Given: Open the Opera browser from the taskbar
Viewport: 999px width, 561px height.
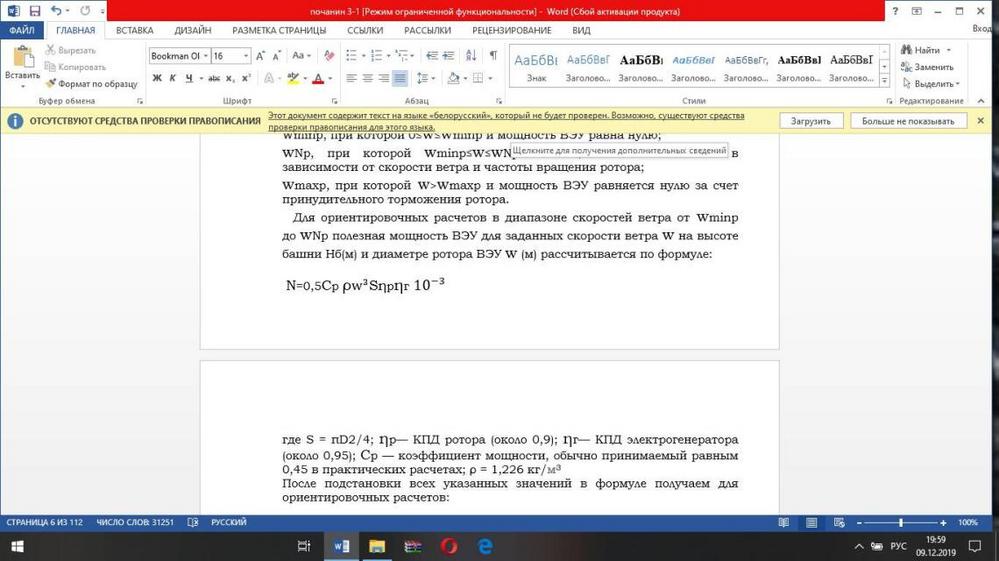Looking at the screenshot, I should coord(449,546).
